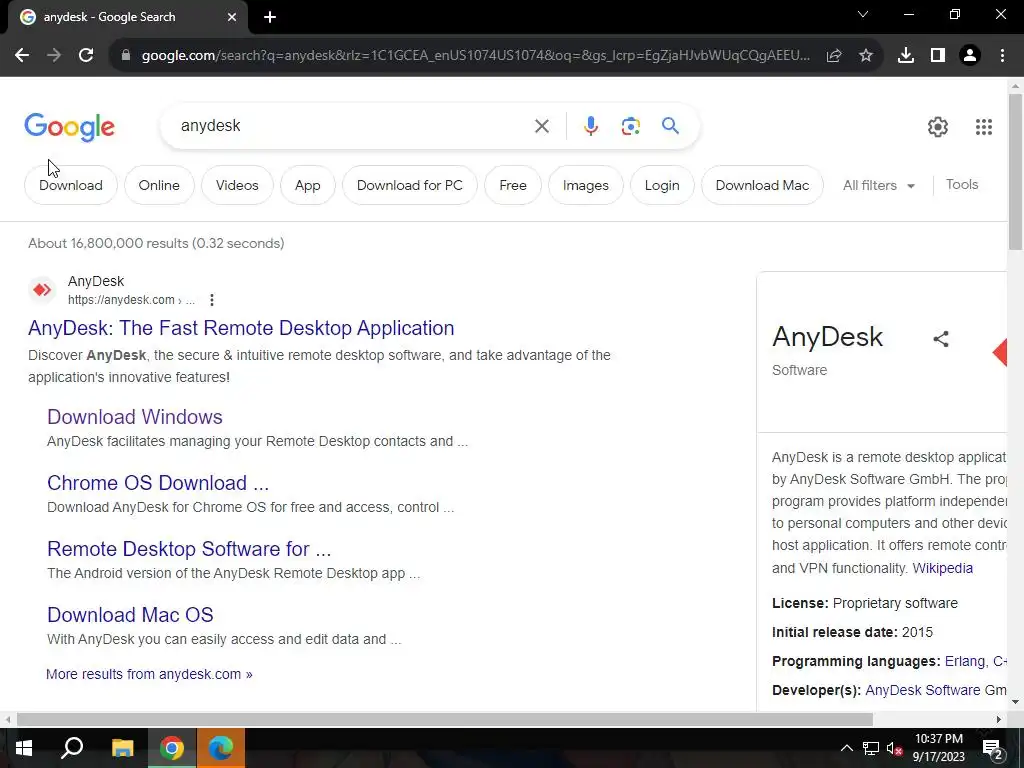Viewport: 1024px width, 768px height.
Task: Click the blue magnifier search button
Action: tap(670, 125)
